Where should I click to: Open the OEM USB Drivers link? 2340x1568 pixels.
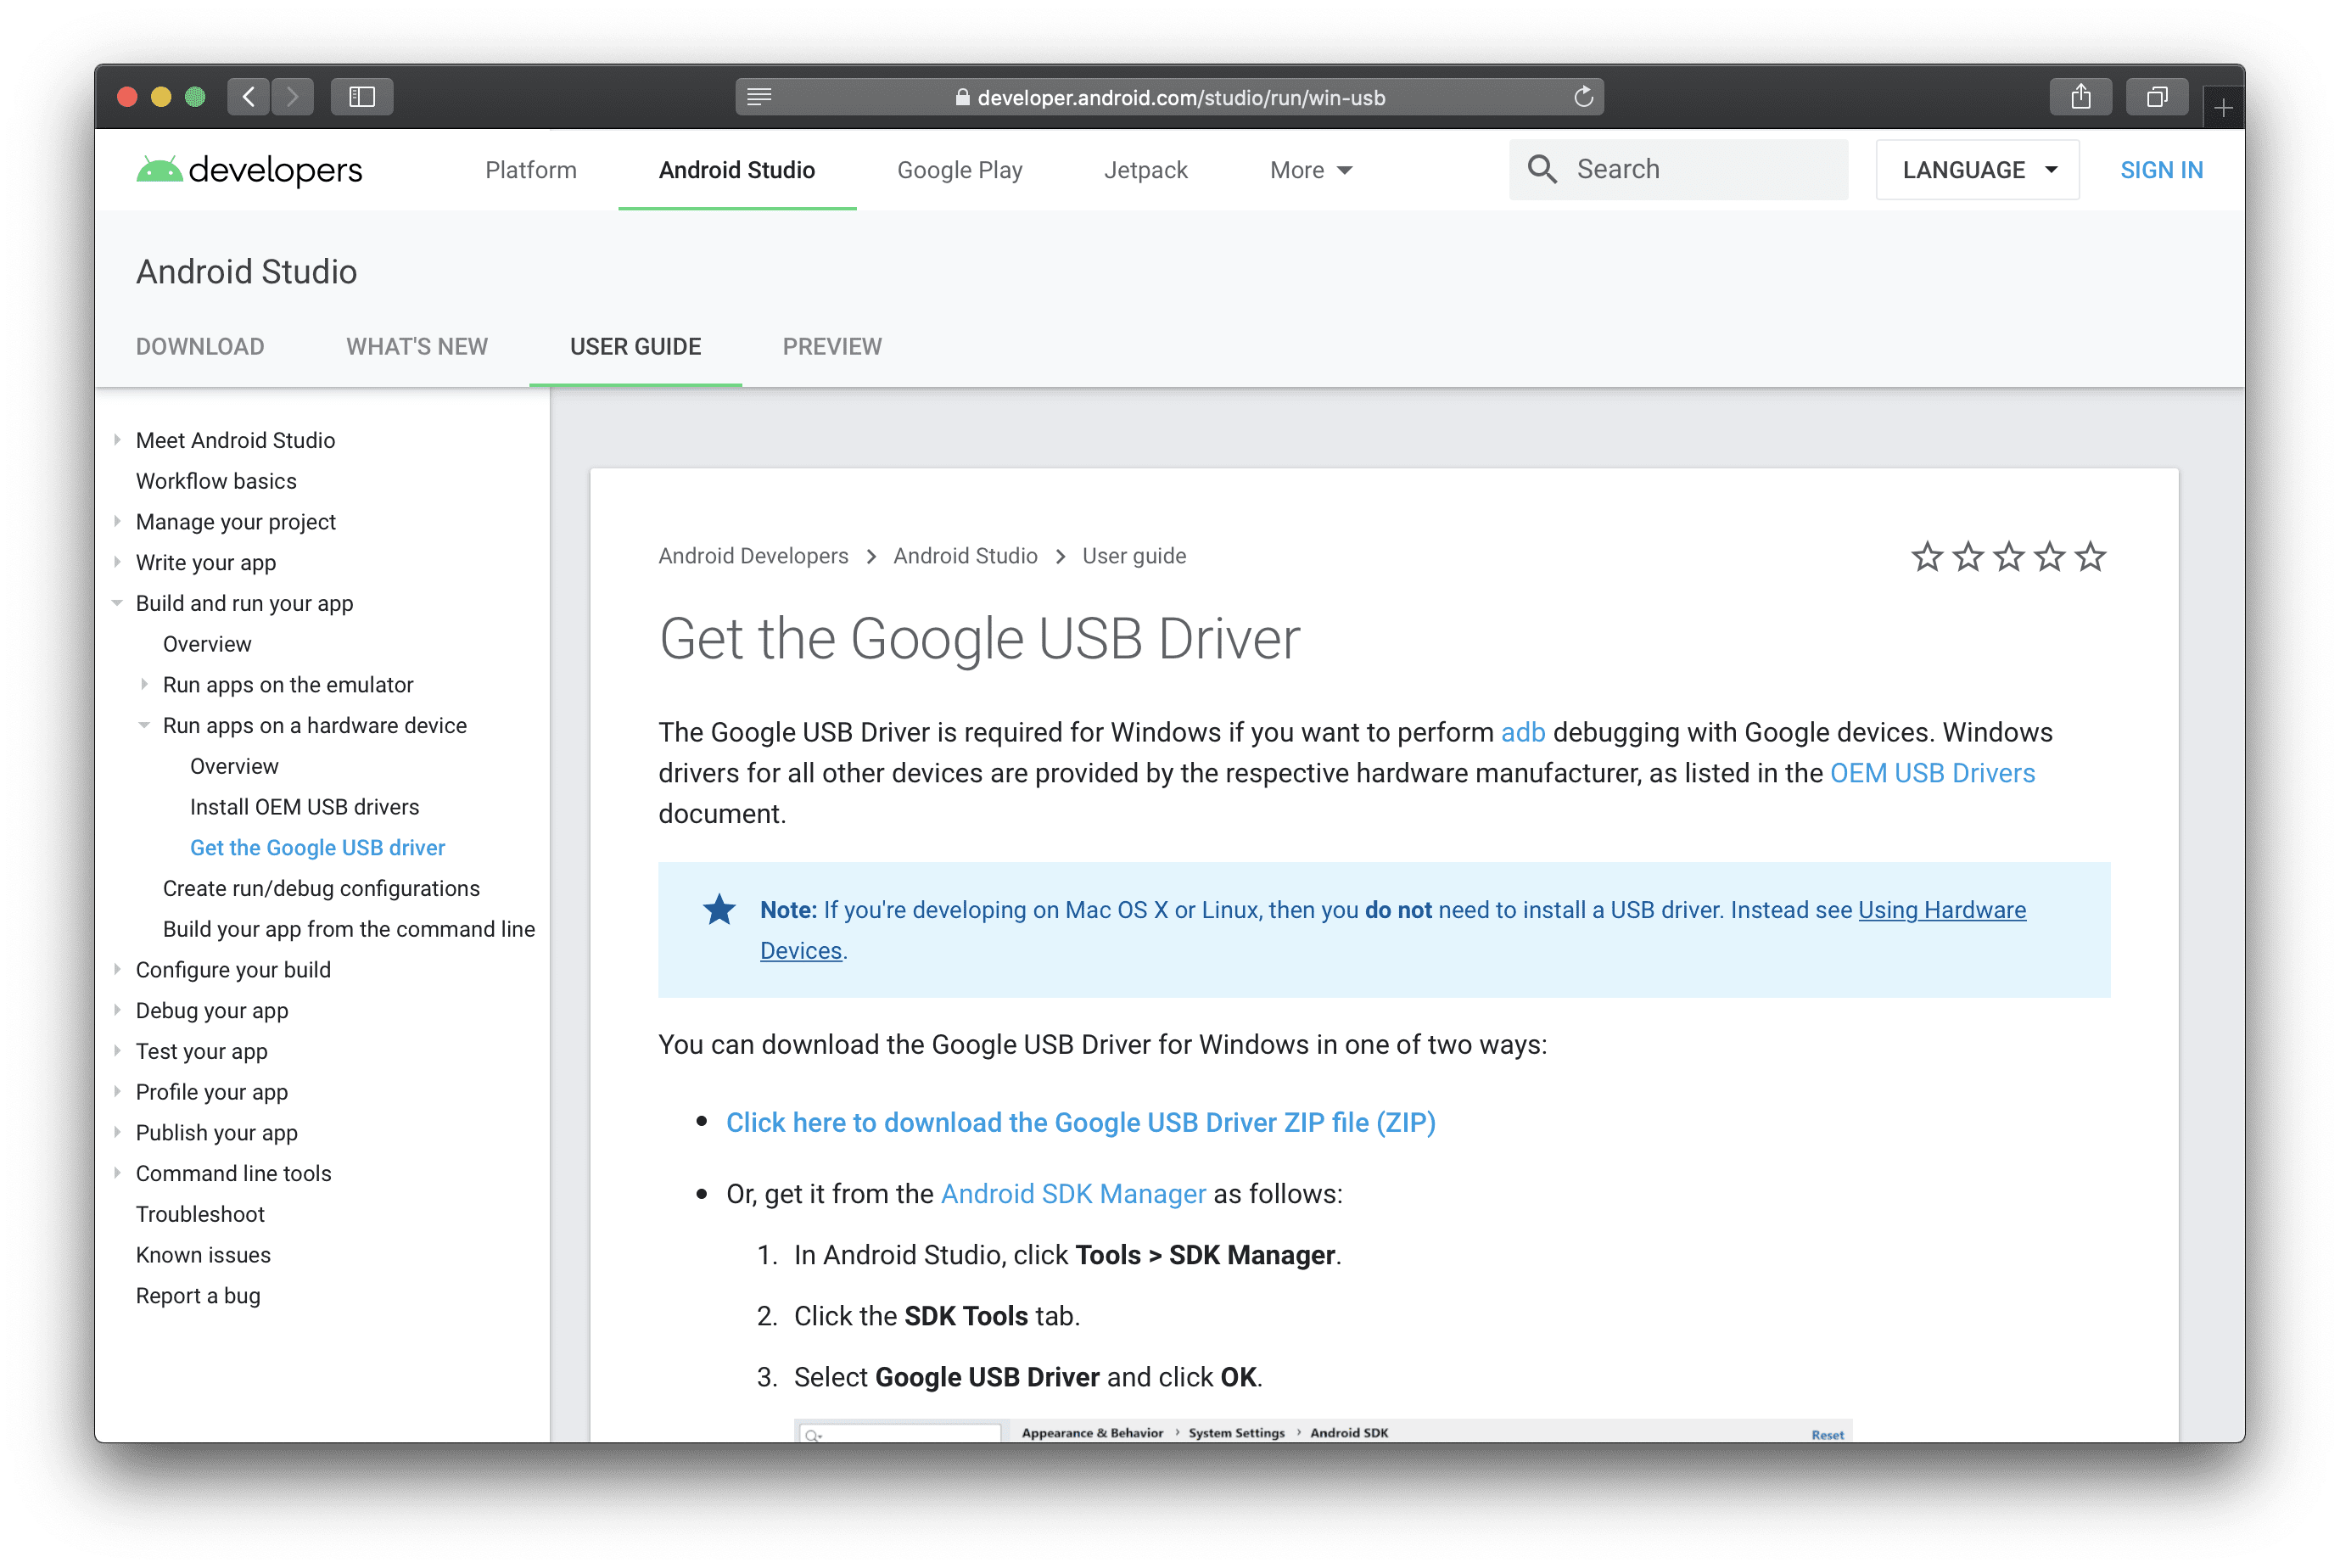[x=1931, y=772]
